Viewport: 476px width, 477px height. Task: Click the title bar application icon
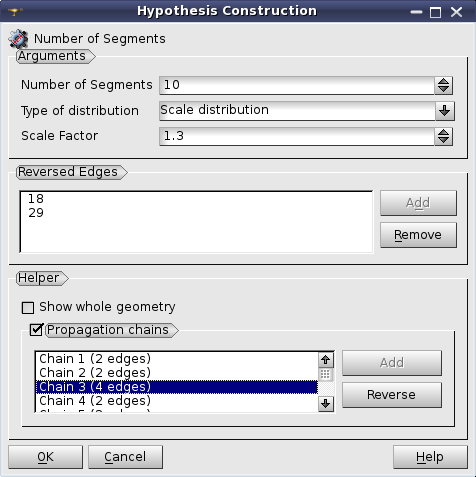click(x=15, y=12)
